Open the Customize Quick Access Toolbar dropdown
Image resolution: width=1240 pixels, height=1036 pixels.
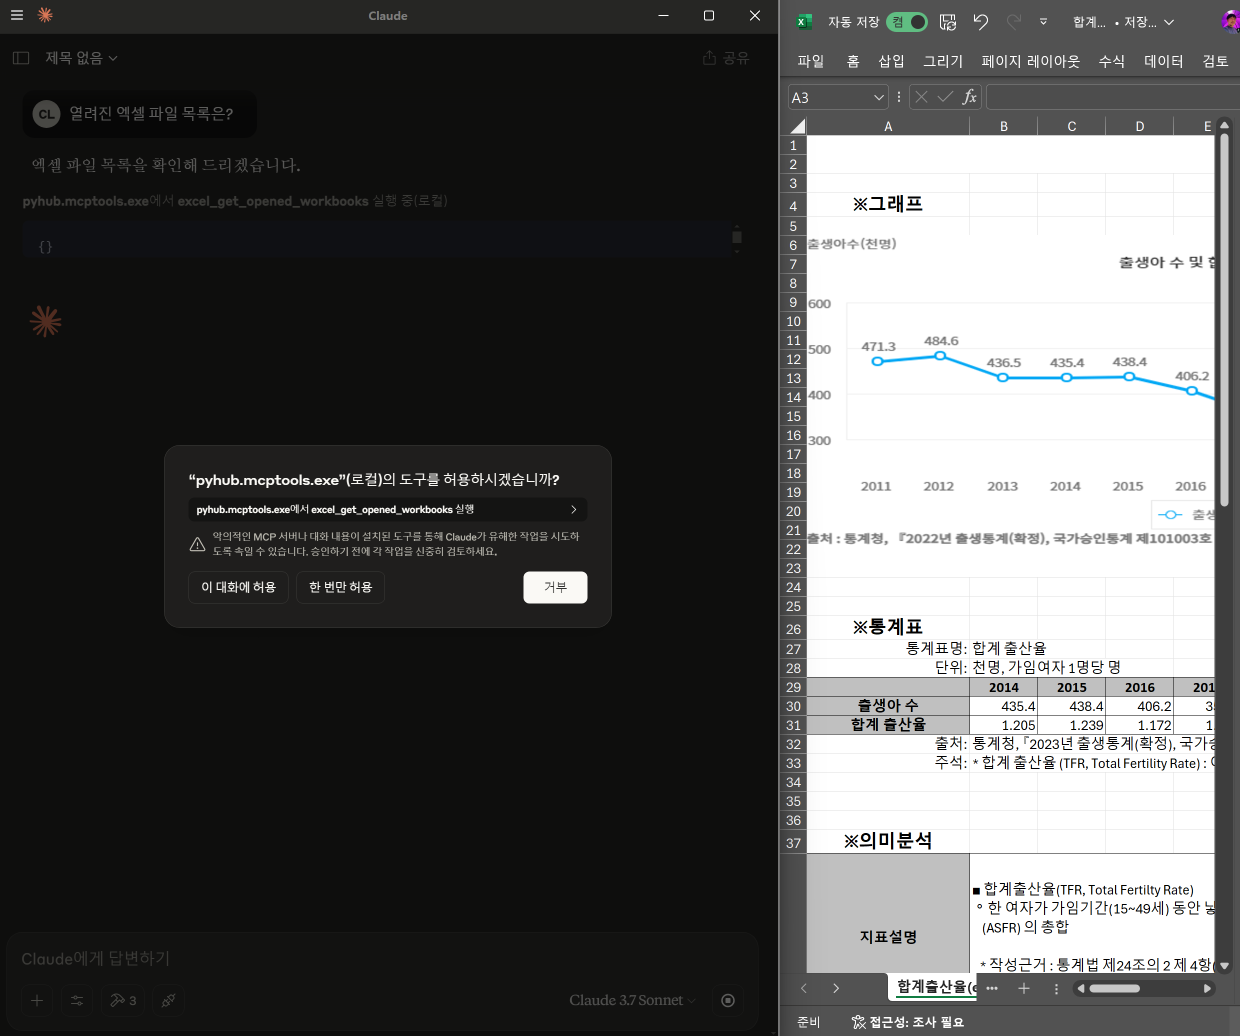[1043, 22]
